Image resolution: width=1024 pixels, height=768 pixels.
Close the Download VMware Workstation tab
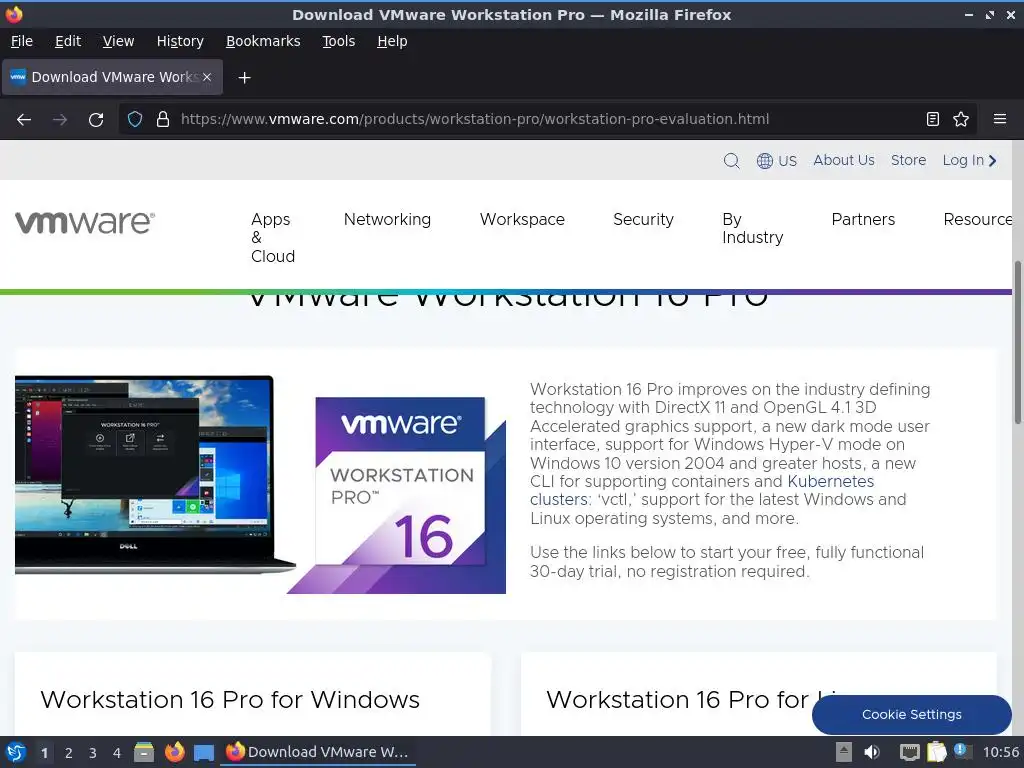pos(207,77)
